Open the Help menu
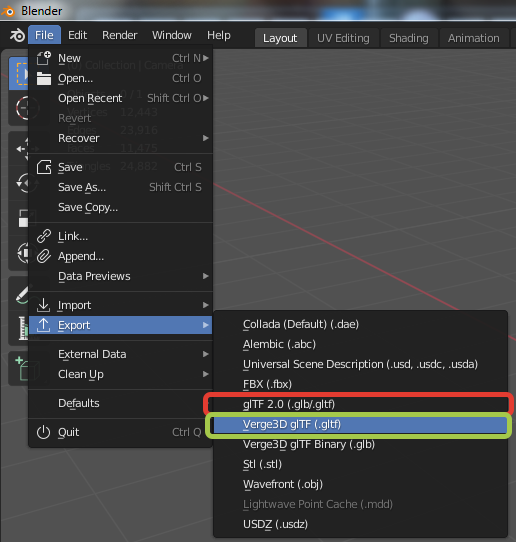The image size is (516, 542). [219, 35]
